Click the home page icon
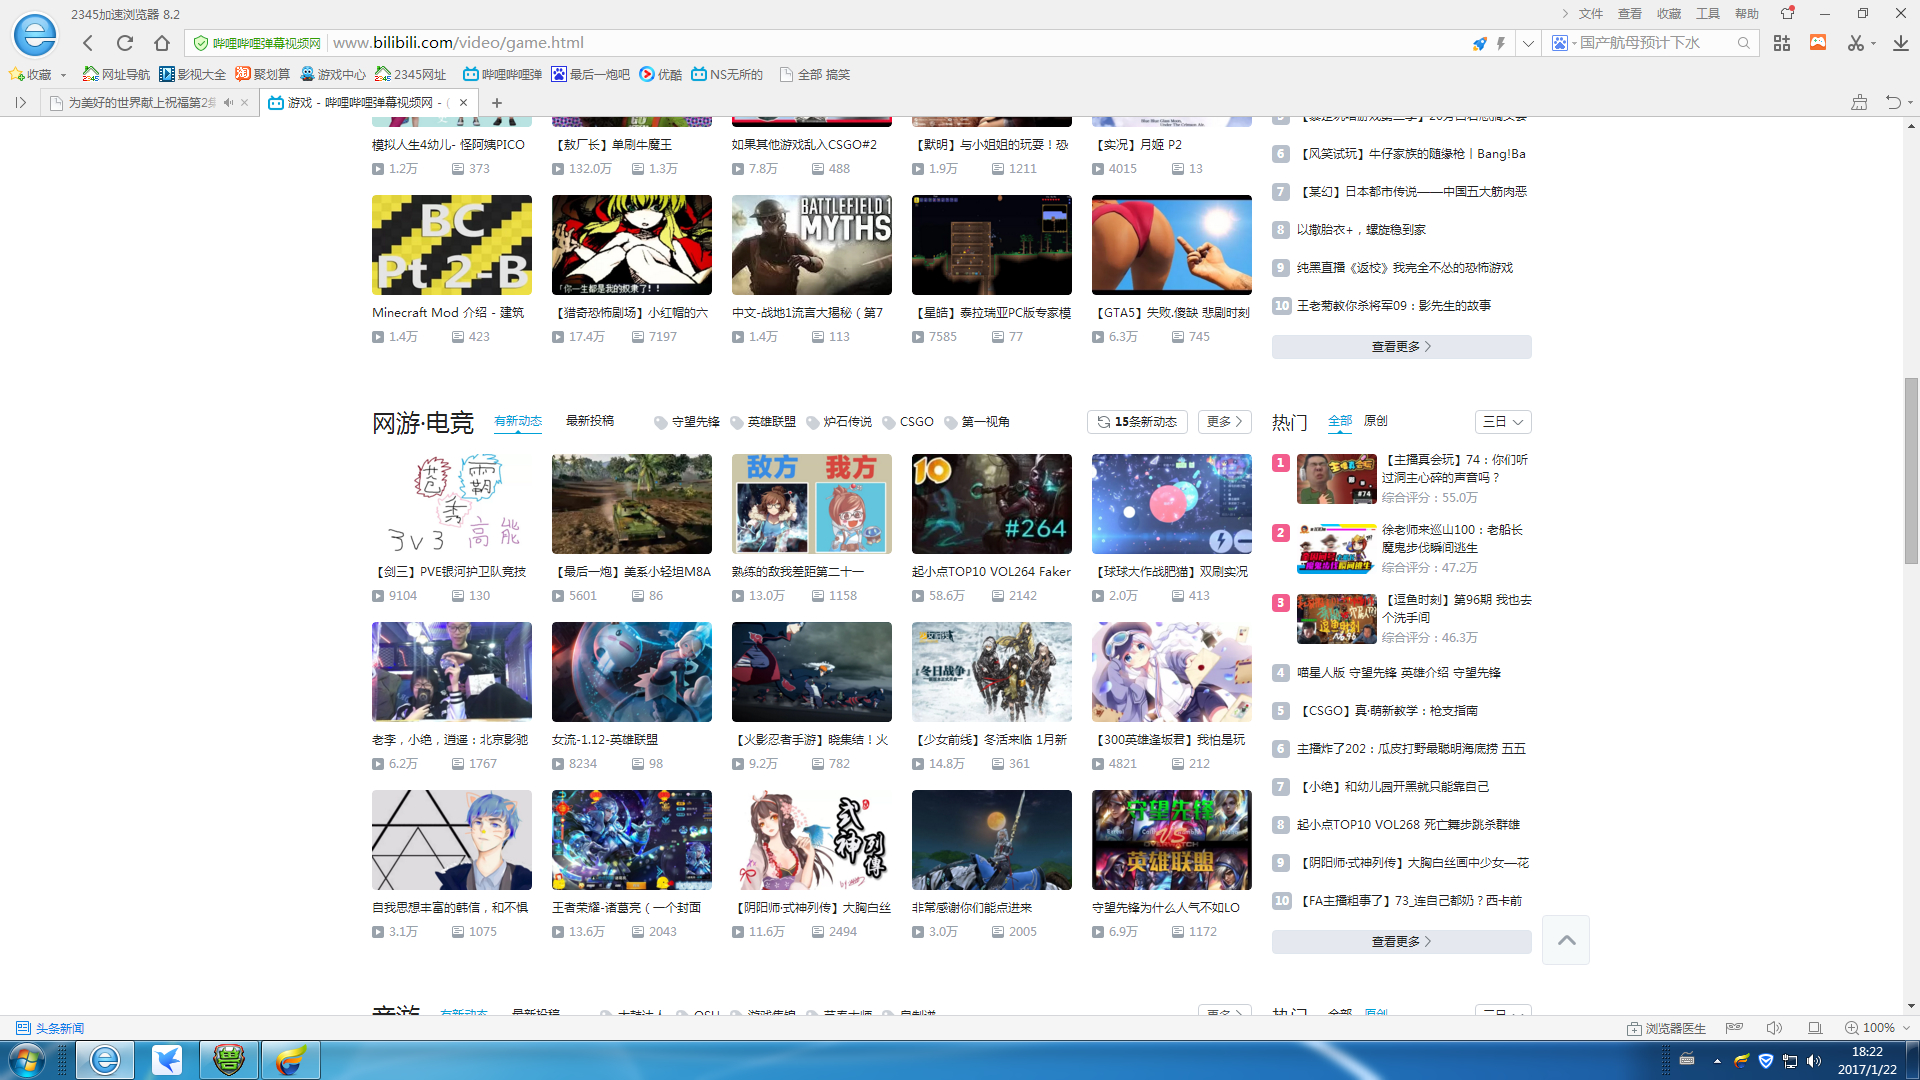Viewport: 1920px width, 1080px height. (162, 43)
